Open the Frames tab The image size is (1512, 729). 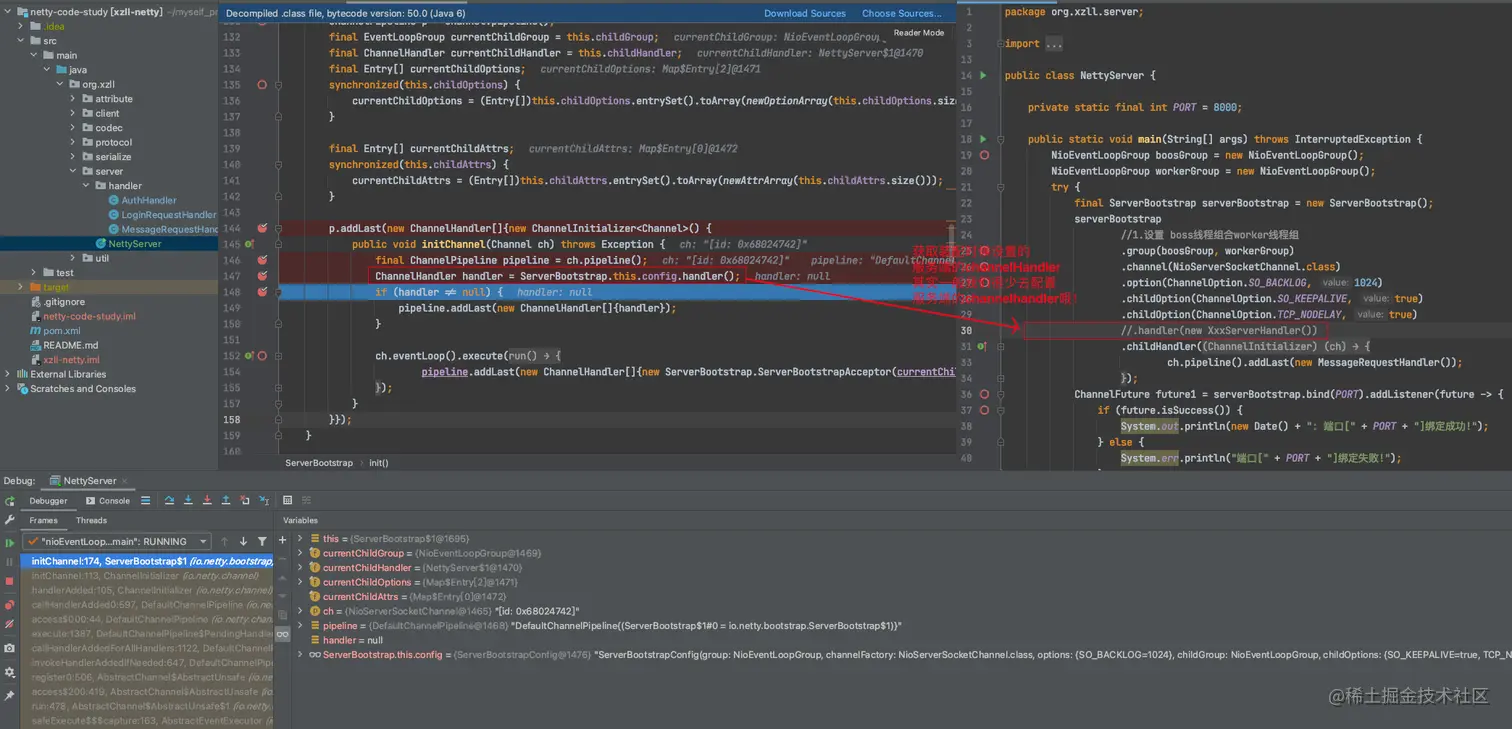pyautogui.click(x=43, y=520)
